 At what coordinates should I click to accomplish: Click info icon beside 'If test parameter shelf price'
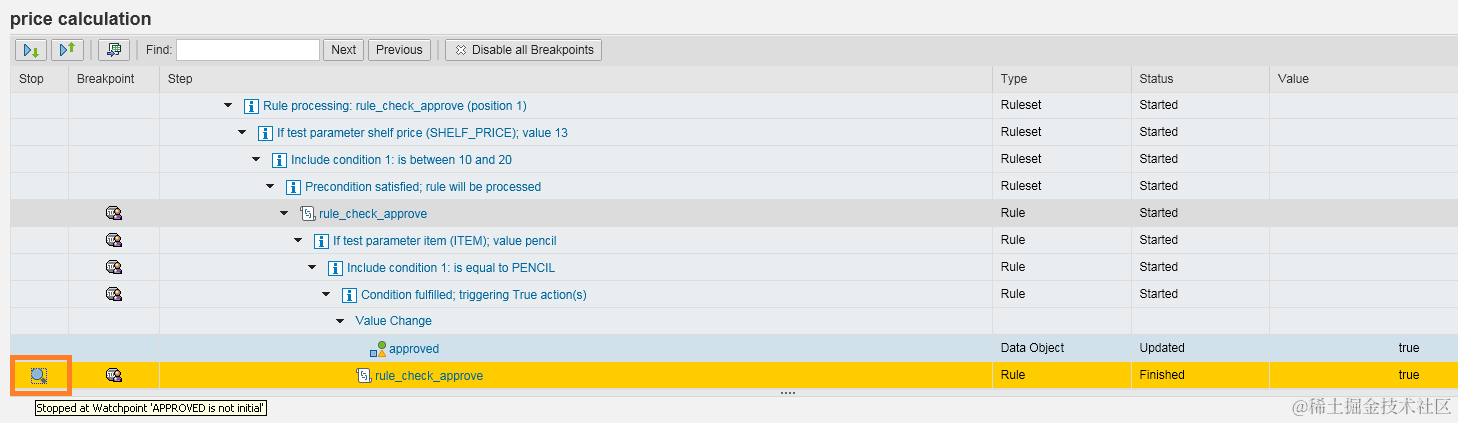point(266,133)
